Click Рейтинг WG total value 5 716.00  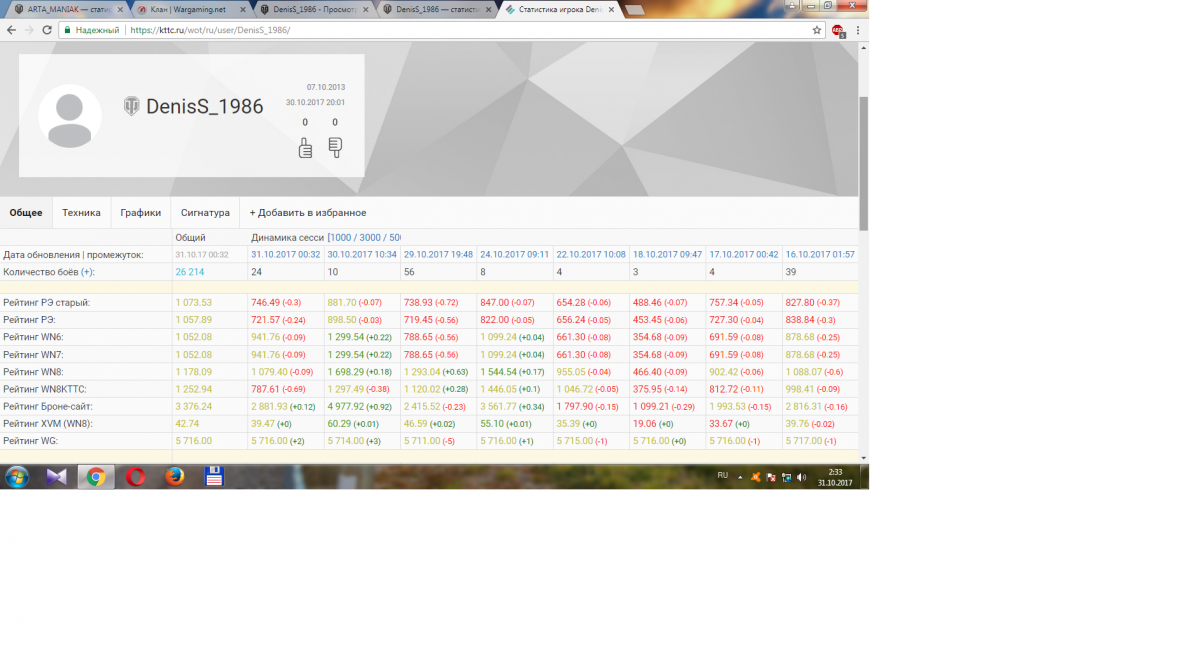(x=194, y=441)
